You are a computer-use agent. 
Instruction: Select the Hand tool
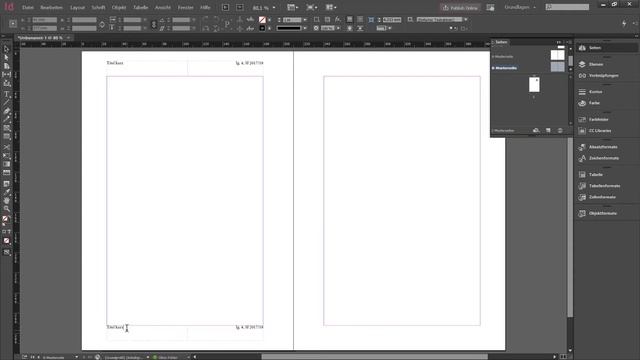6,200
